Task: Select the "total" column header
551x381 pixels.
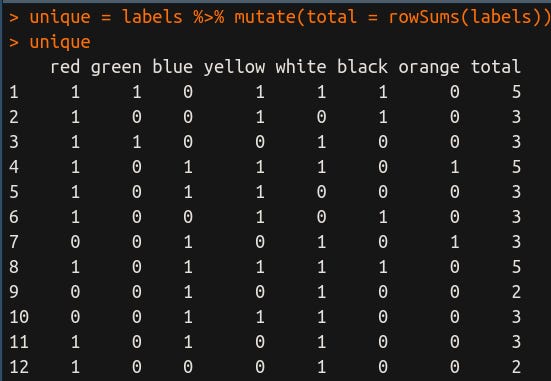Action: 495,66
